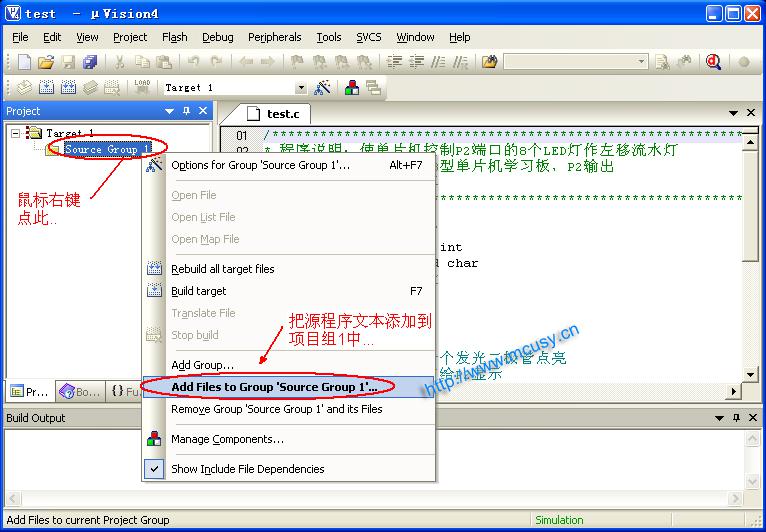Viewport: 766px width, 532px height.
Task: Click the breakpoint circle icon in toolbar
Action: click(744, 62)
